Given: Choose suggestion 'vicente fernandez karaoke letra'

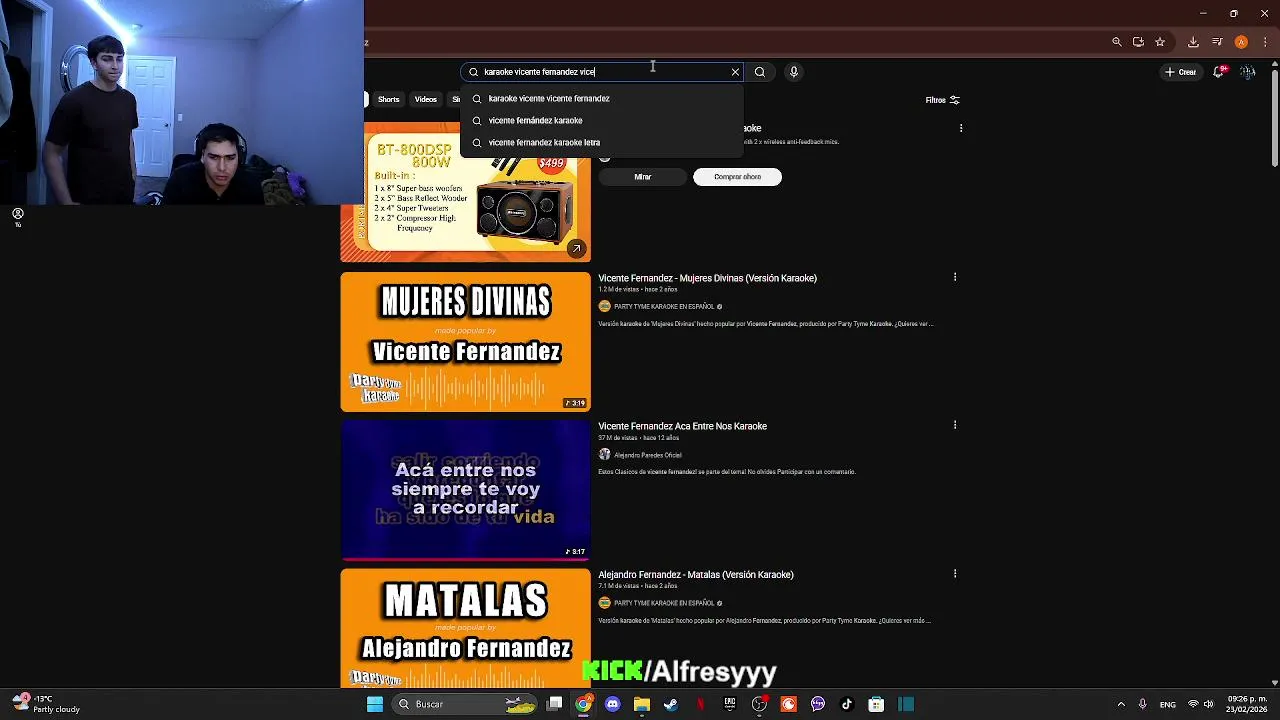Looking at the screenshot, I should [602, 142].
